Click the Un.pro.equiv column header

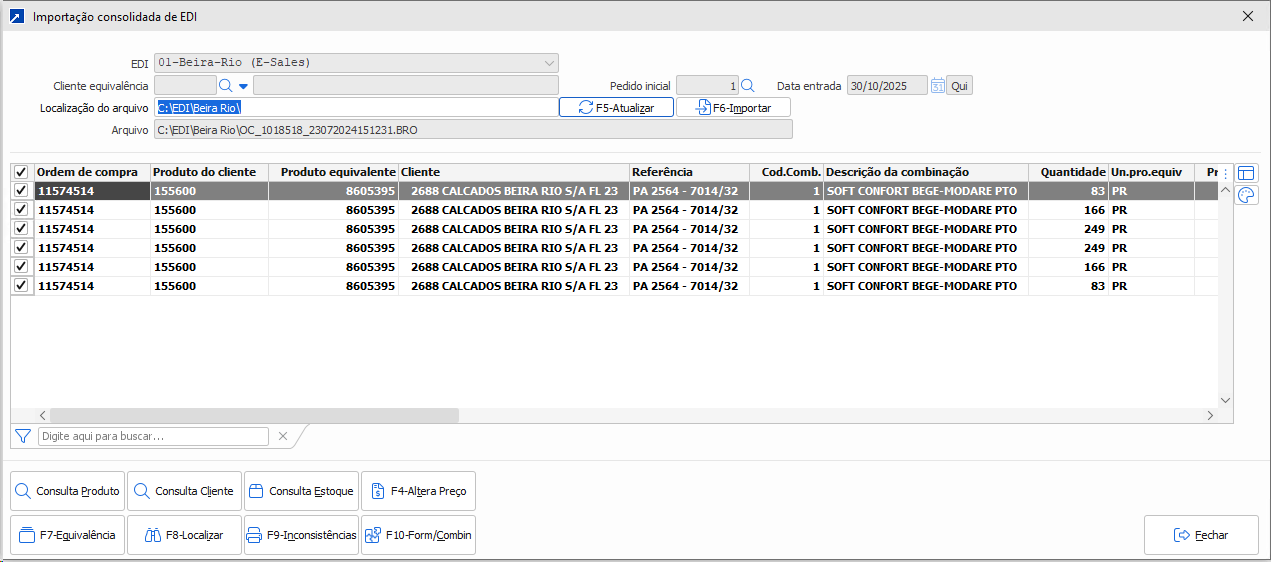tap(1151, 172)
